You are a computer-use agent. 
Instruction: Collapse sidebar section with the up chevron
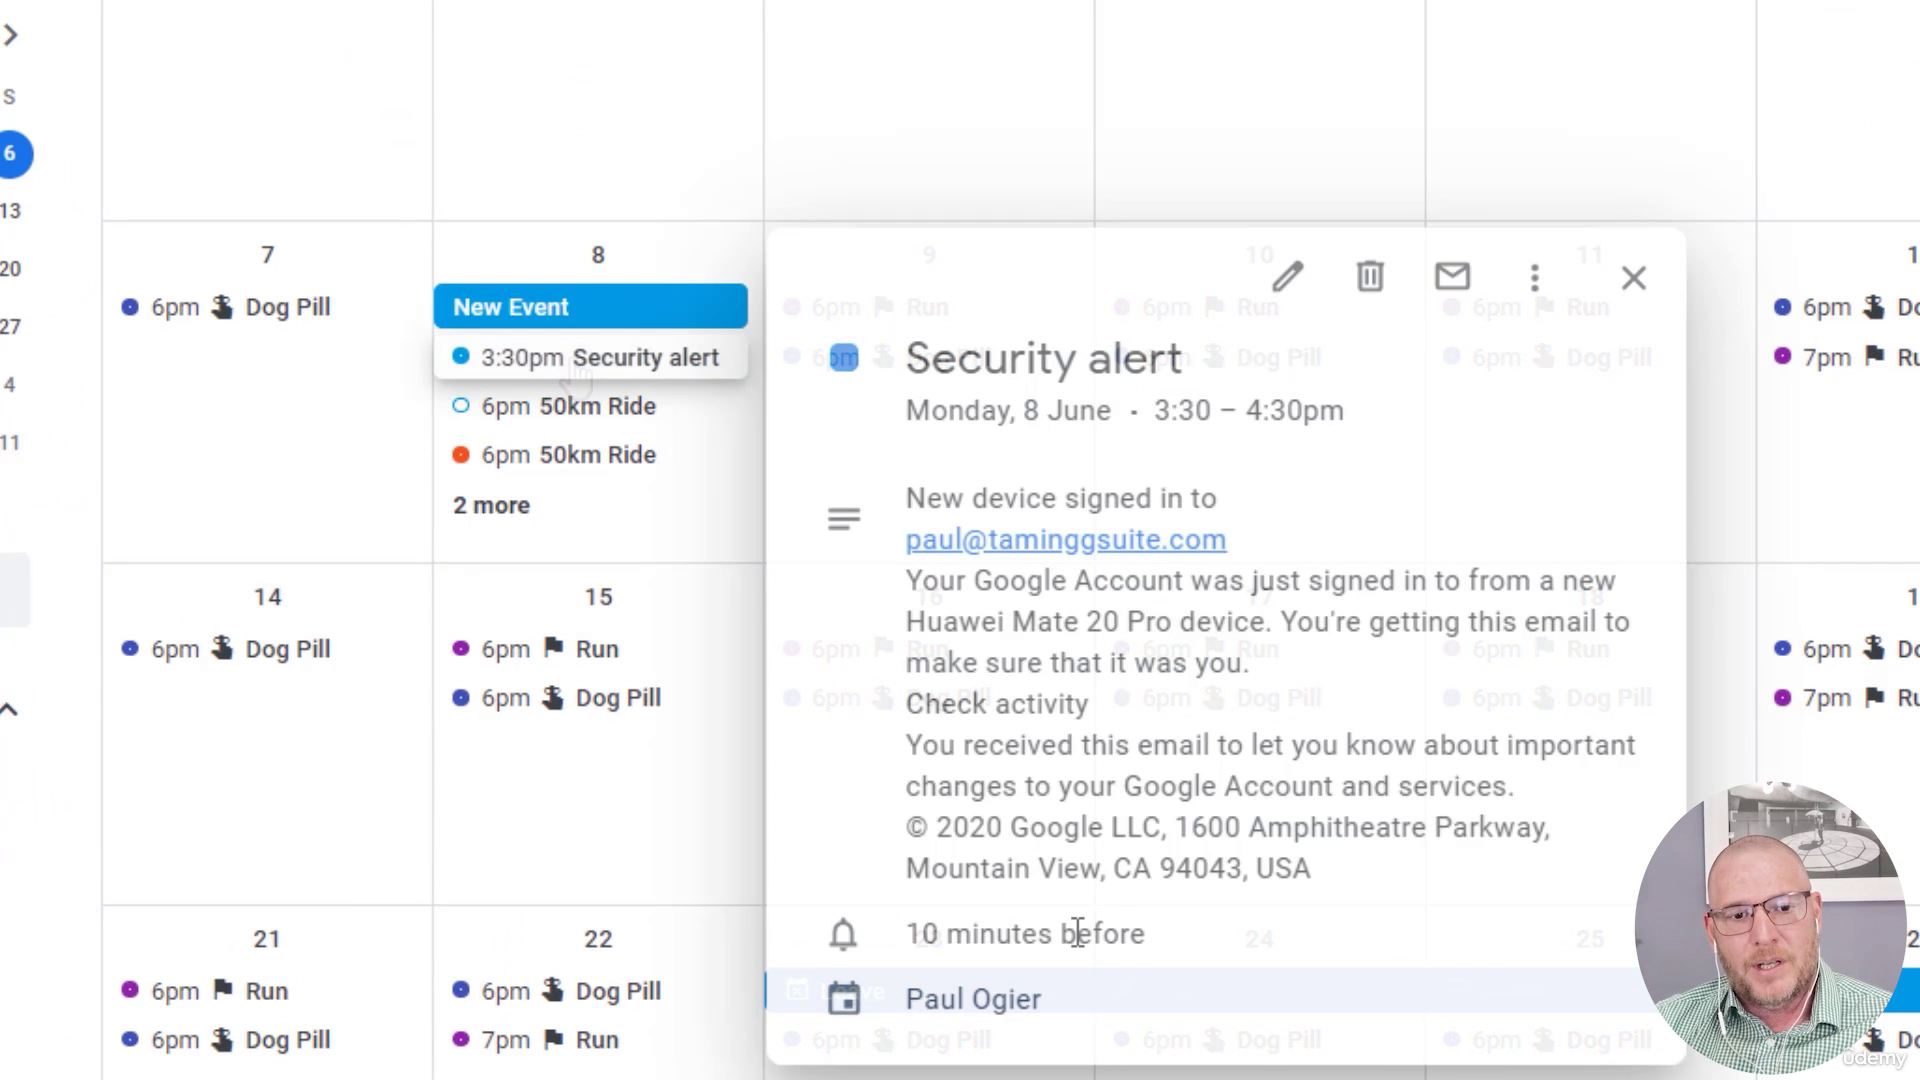coord(9,710)
